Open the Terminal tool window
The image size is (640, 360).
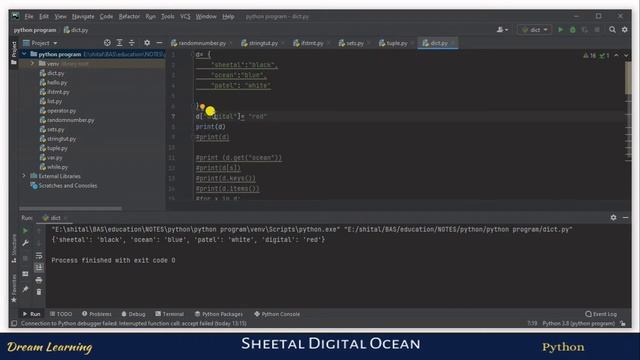point(169,314)
